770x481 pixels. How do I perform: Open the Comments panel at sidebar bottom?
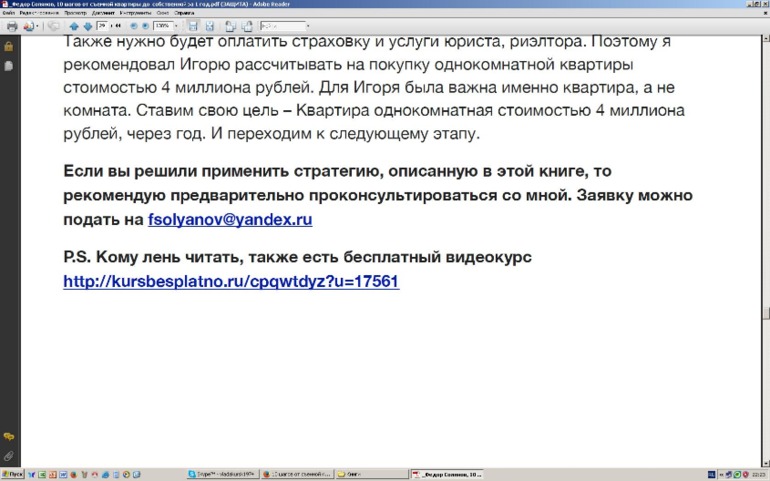tap(8, 437)
